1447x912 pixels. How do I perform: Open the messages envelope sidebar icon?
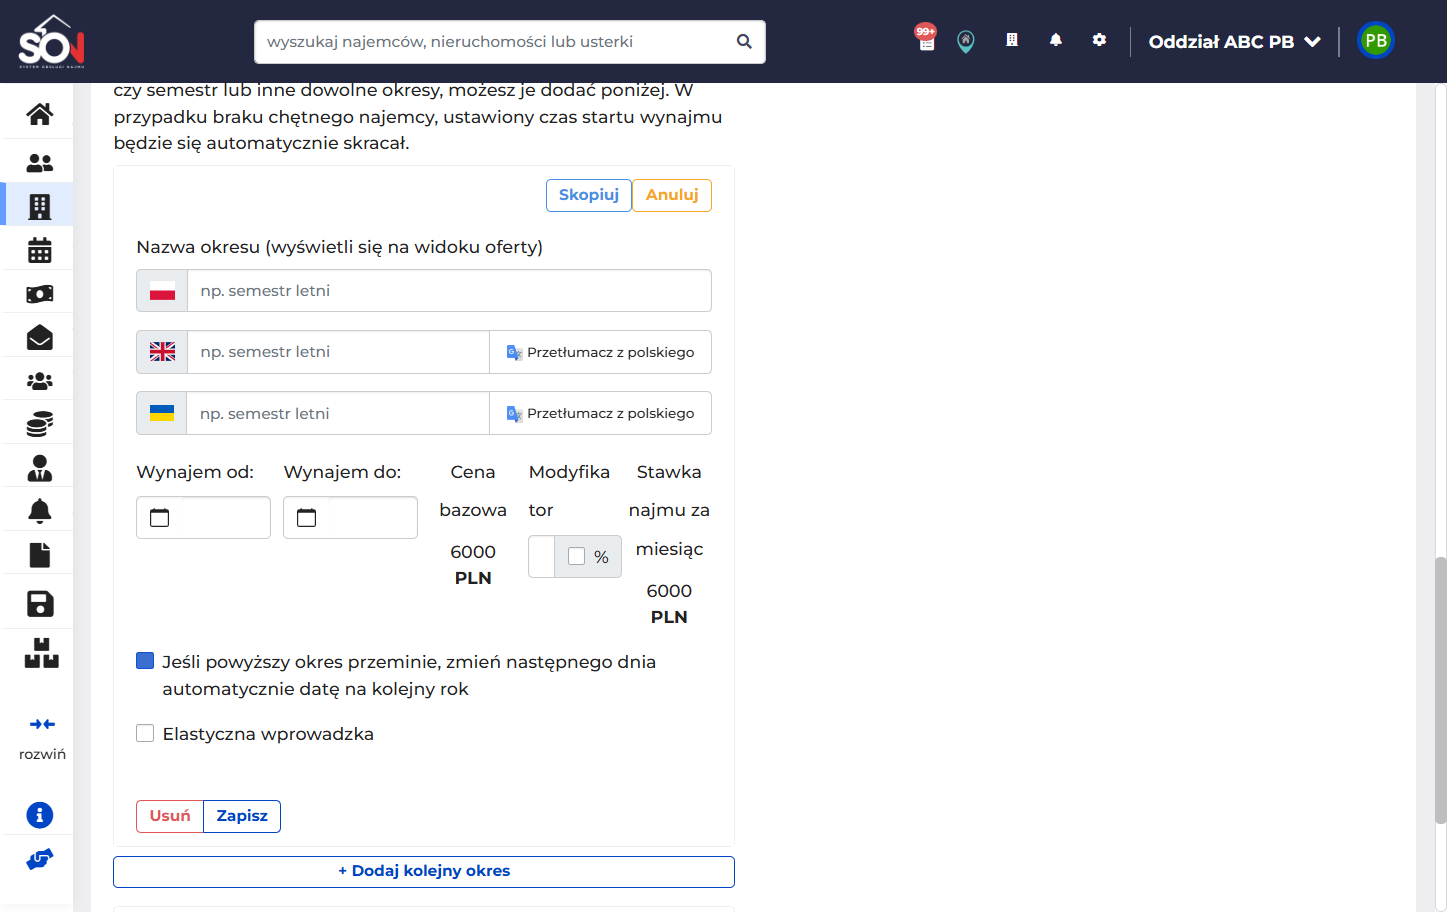40,337
